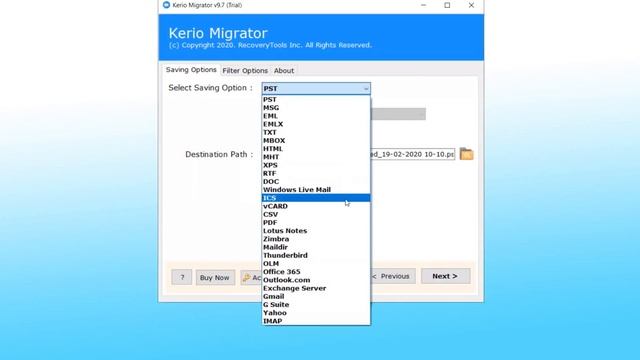The height and width of the screenshot is (360, 640).
Task: Click the ? help button
Action: pos(182,278)
